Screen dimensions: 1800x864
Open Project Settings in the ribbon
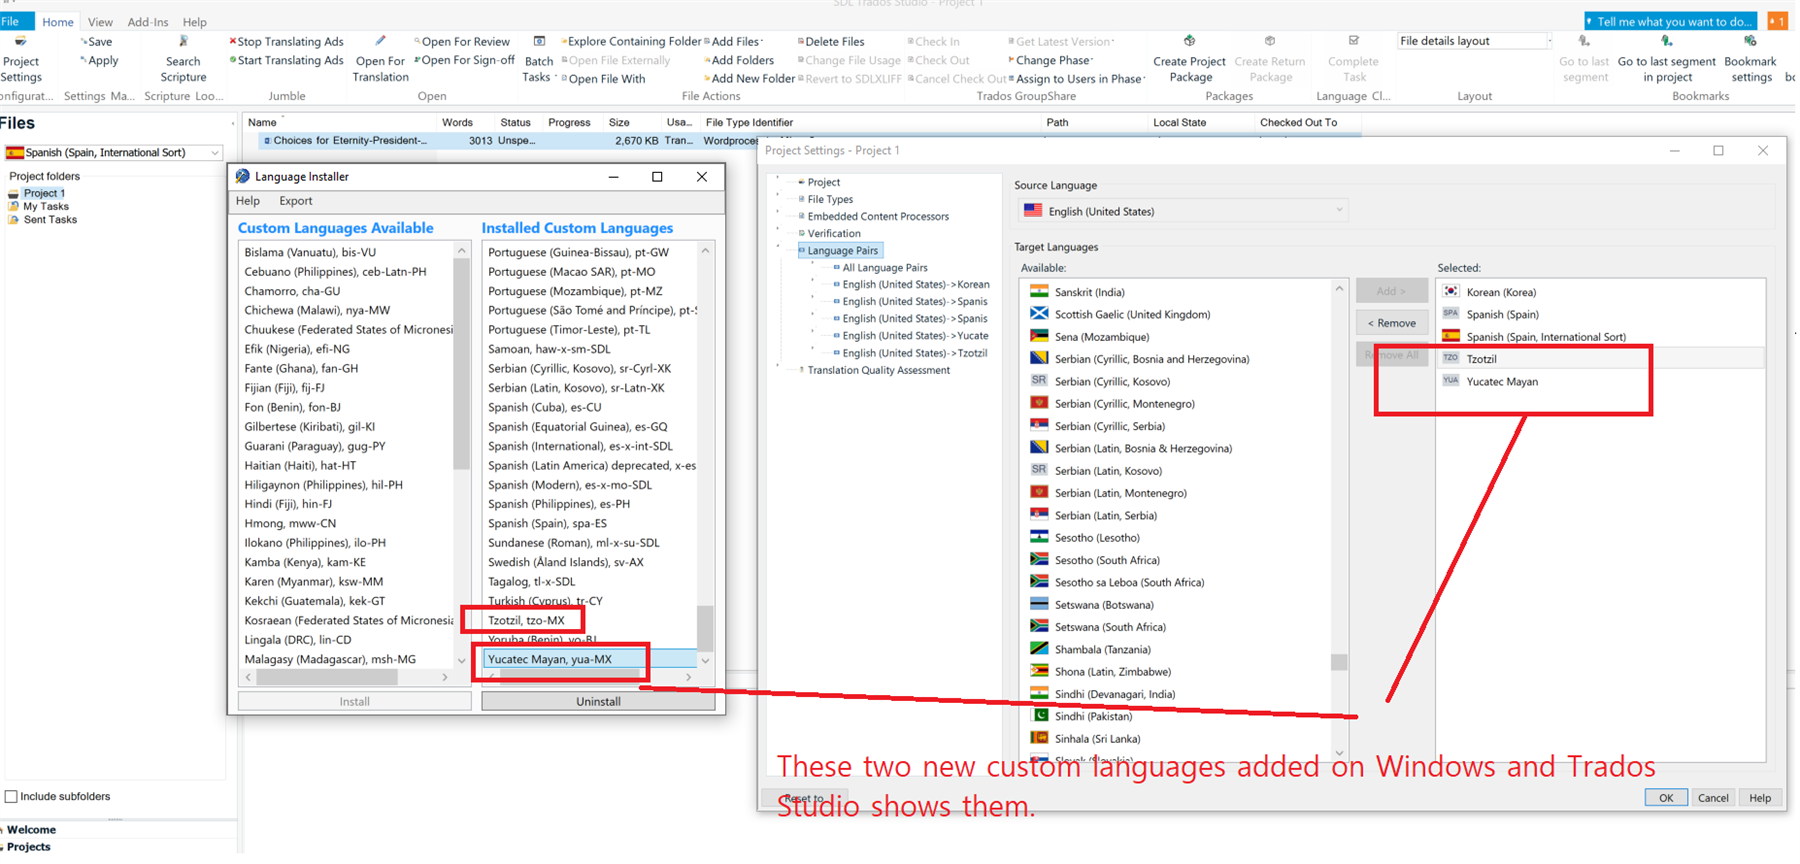pyautogui.click(x=21, y=60)
